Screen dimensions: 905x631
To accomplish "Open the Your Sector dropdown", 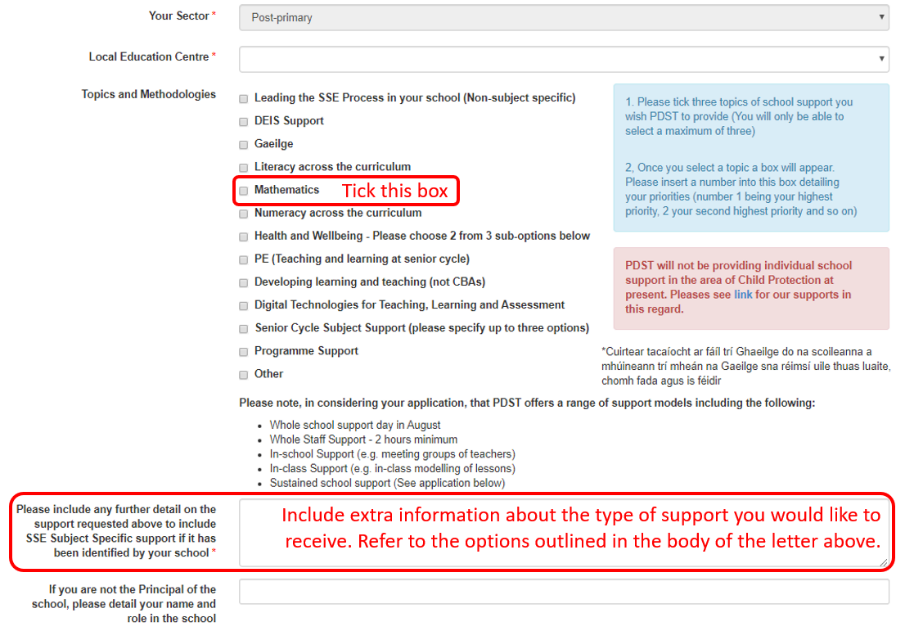I will [563, 17].
